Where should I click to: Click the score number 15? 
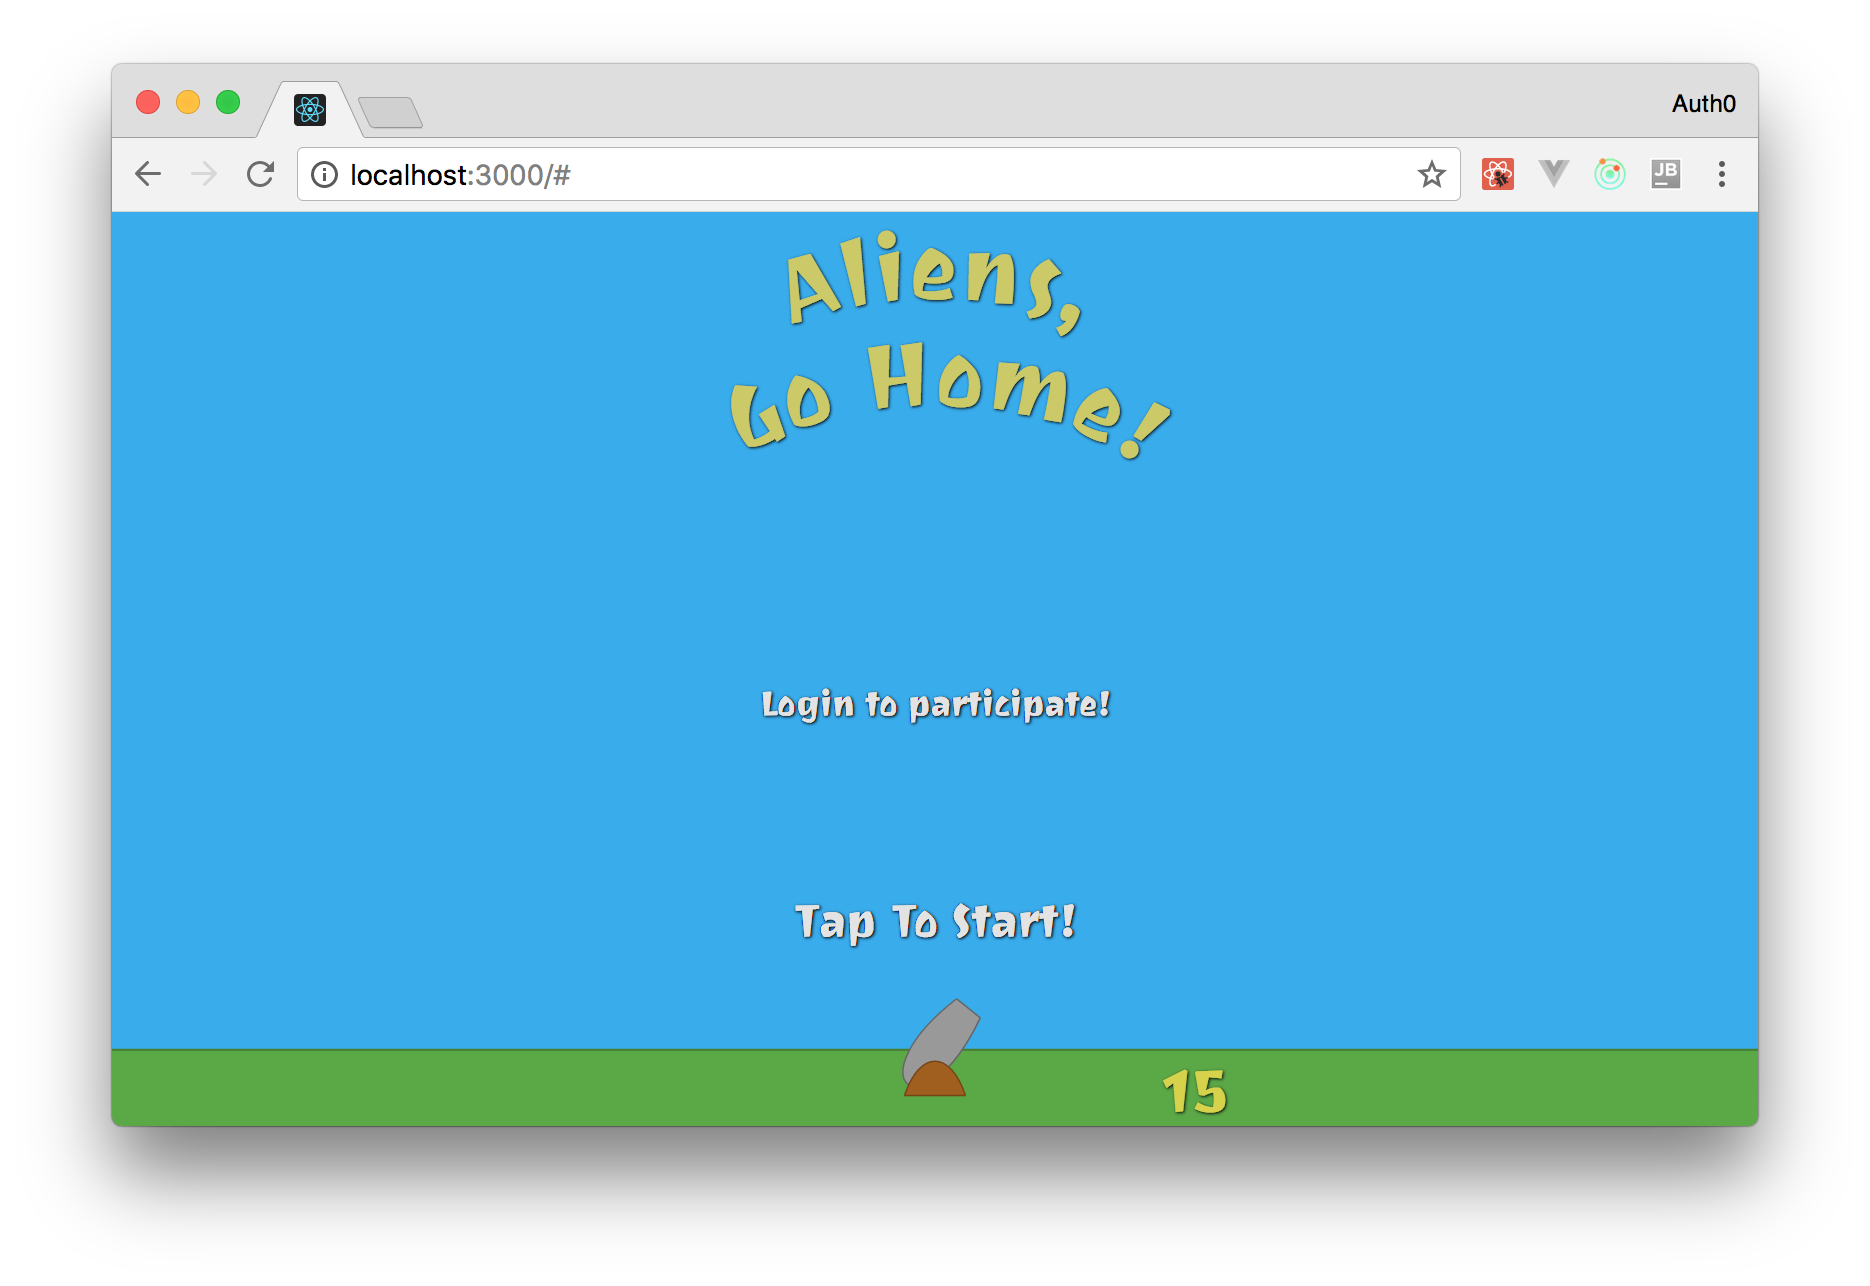point(1195,1092)
